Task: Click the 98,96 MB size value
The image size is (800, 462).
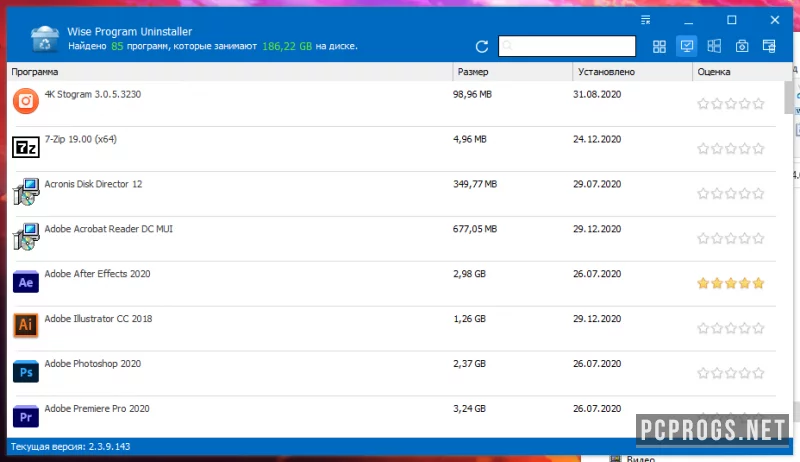Action: pyautogui.click(x=472, y=94)
